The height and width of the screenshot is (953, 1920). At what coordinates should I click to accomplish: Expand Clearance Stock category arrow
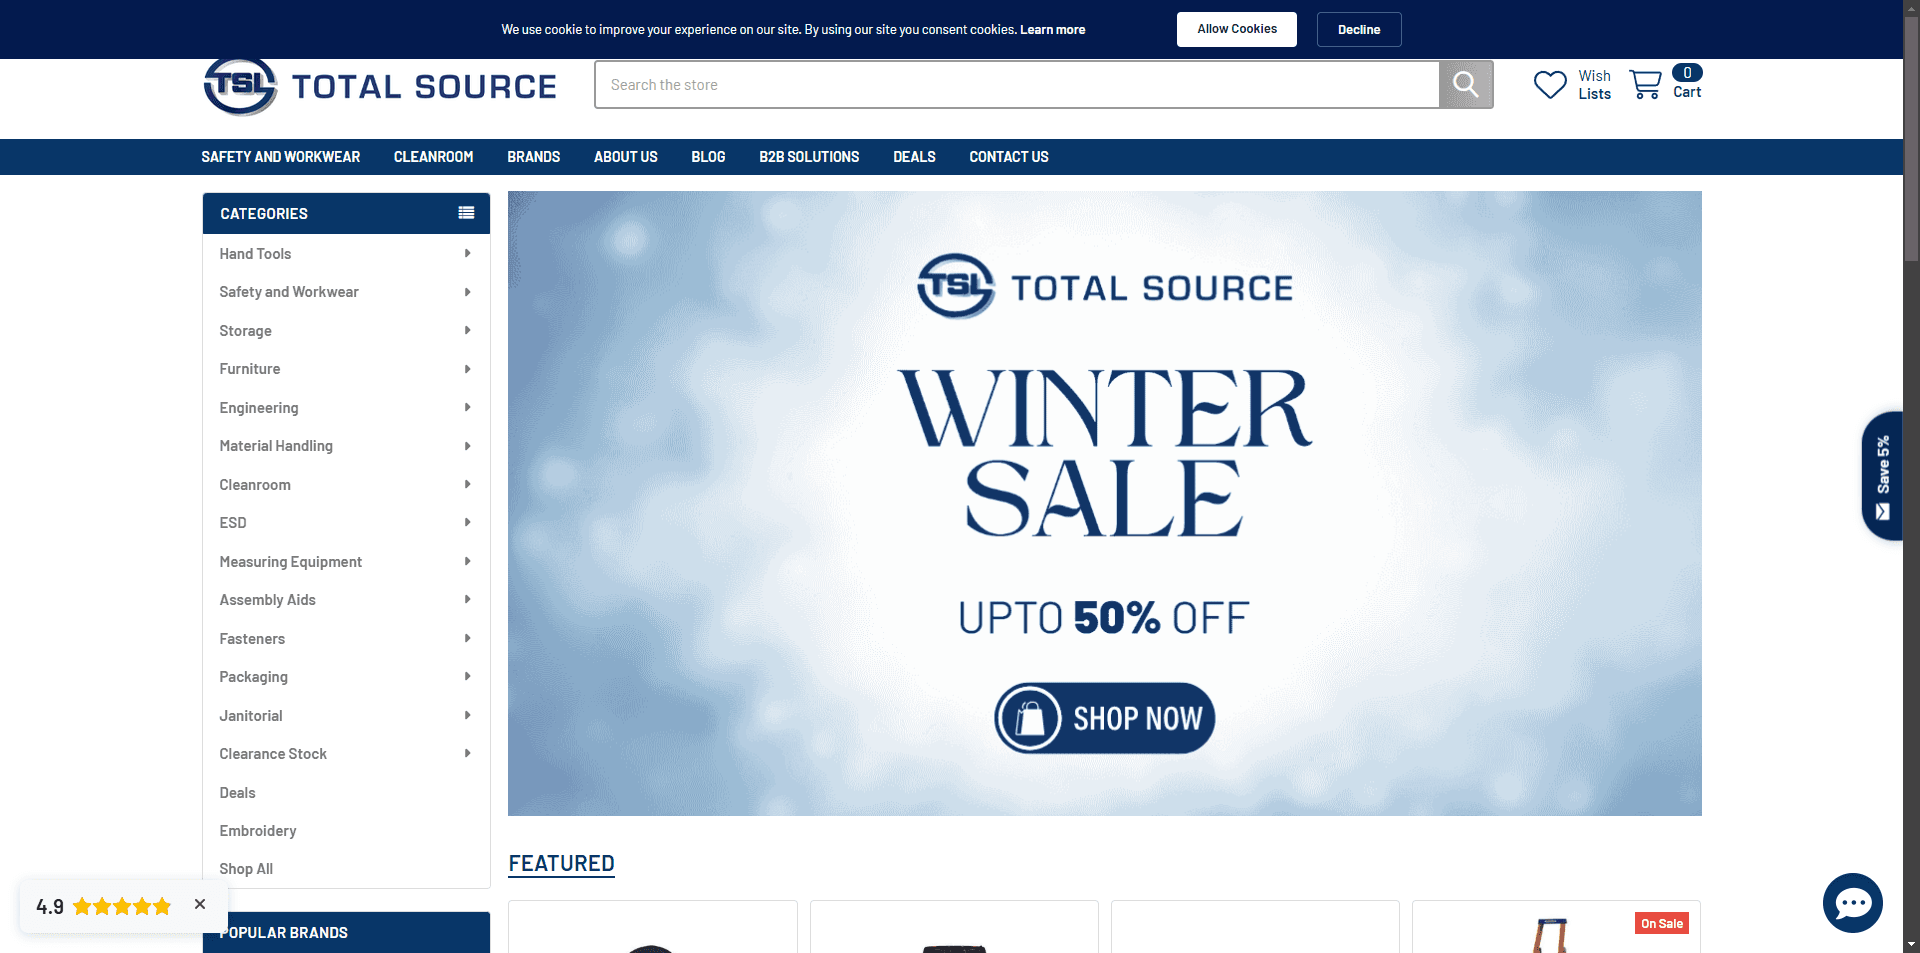(x=467, y=754)
